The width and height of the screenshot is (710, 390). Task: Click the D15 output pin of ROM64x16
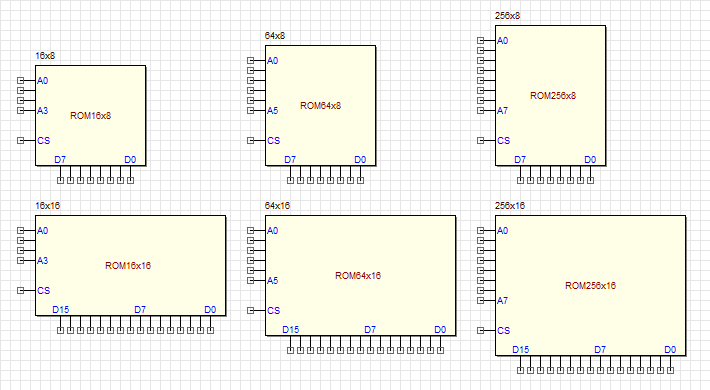(x=290, y=350)
